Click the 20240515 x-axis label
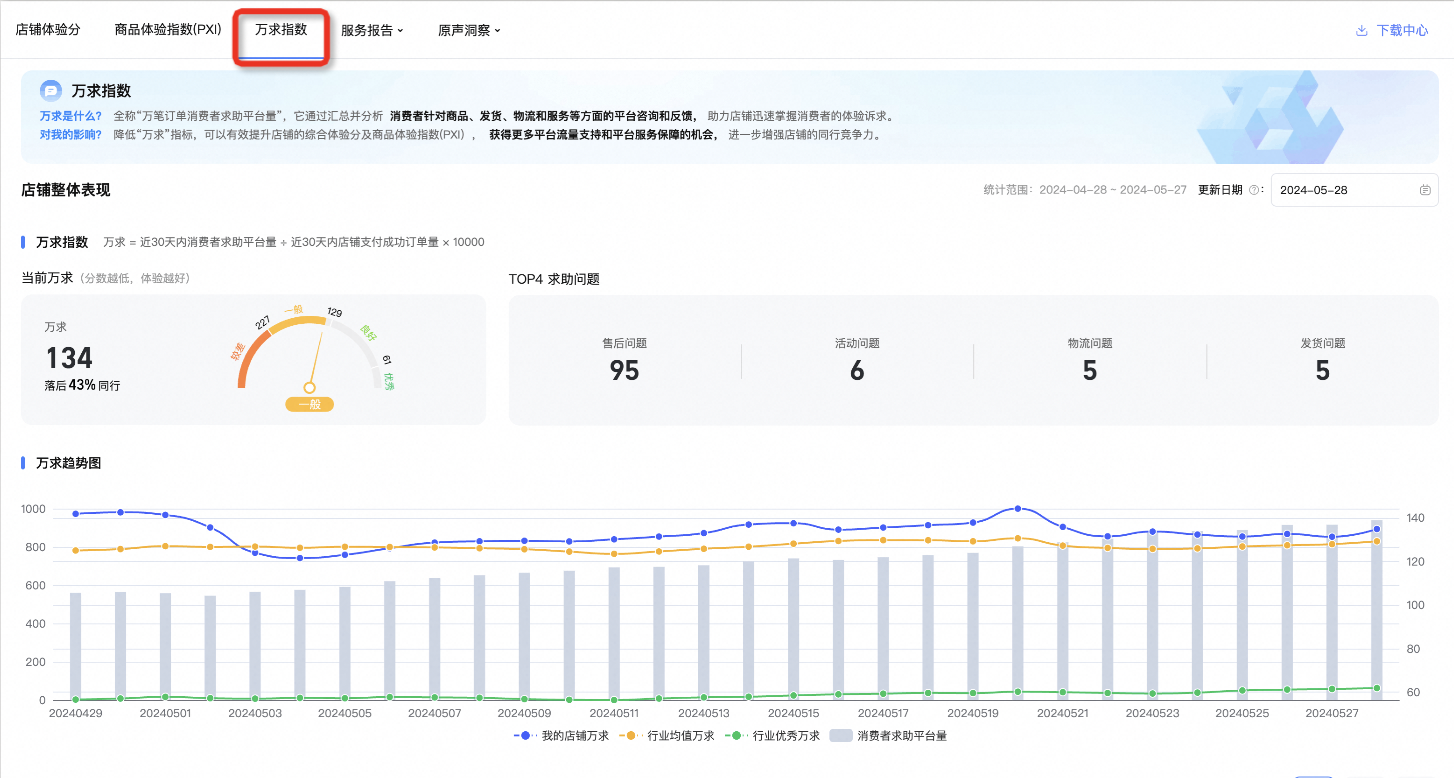 [x=794, y=714]
